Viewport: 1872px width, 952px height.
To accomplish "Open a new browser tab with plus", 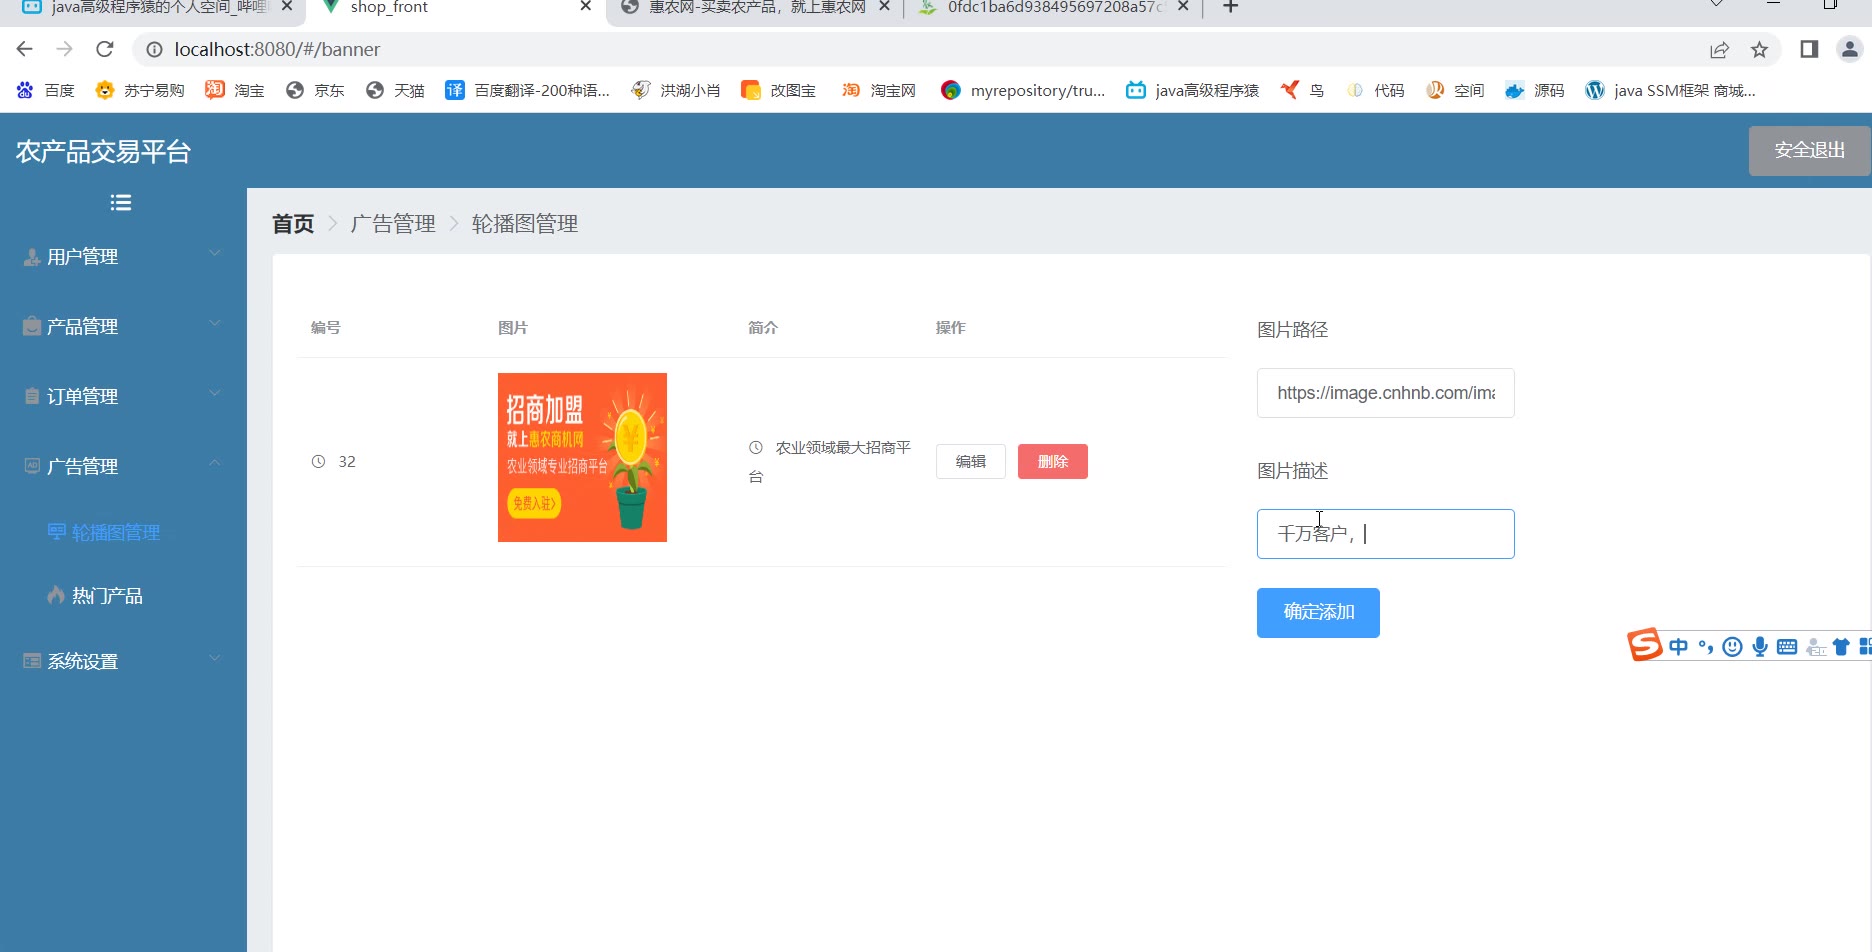I will 1231,8.
